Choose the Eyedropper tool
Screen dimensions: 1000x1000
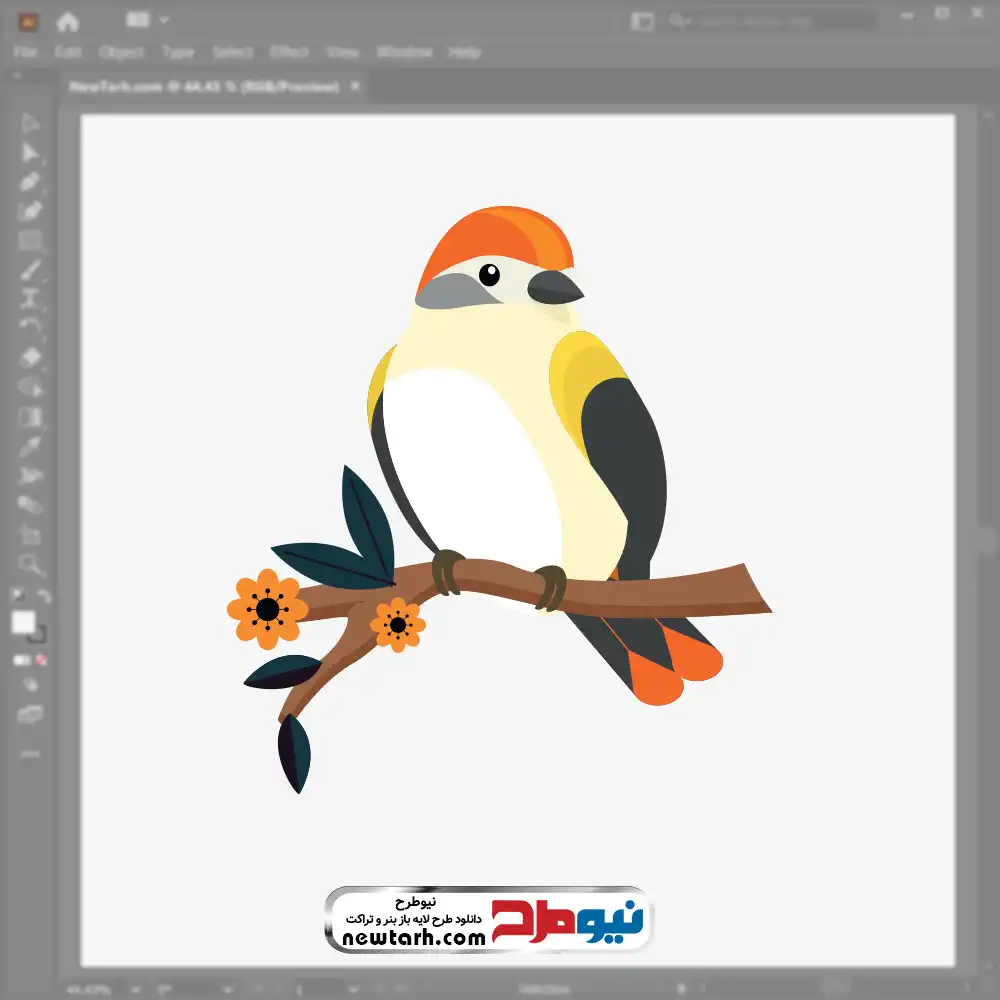pyautogui.click(x=30, y=446)
